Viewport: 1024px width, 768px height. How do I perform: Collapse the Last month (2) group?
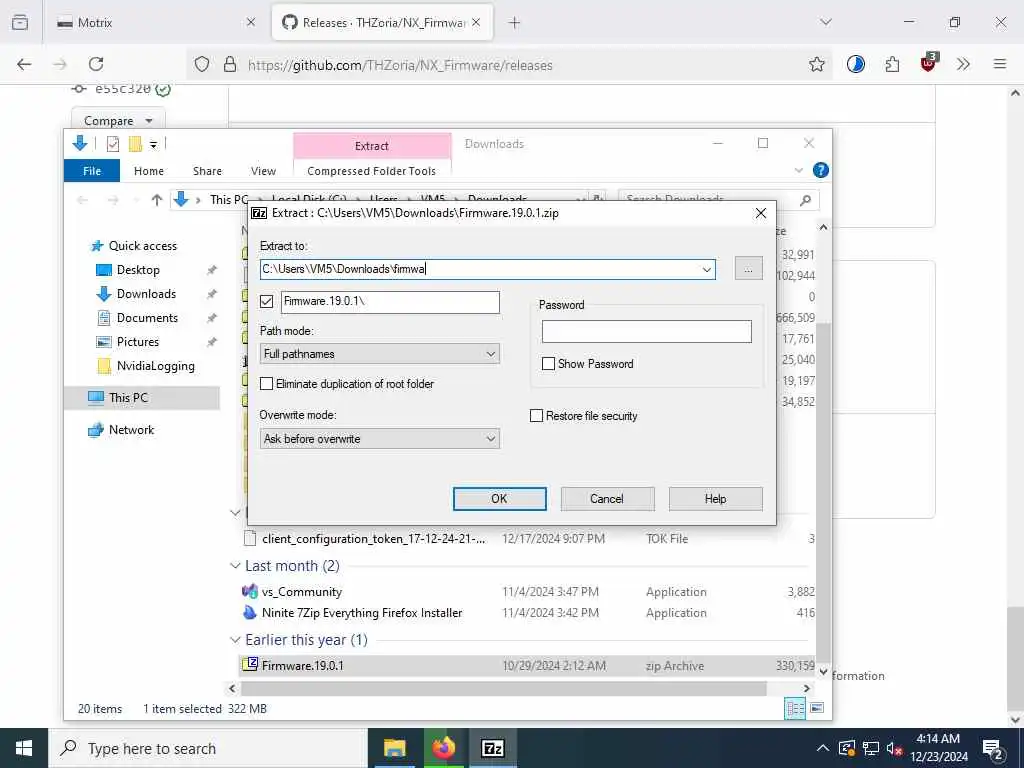(x=236, y=566)
